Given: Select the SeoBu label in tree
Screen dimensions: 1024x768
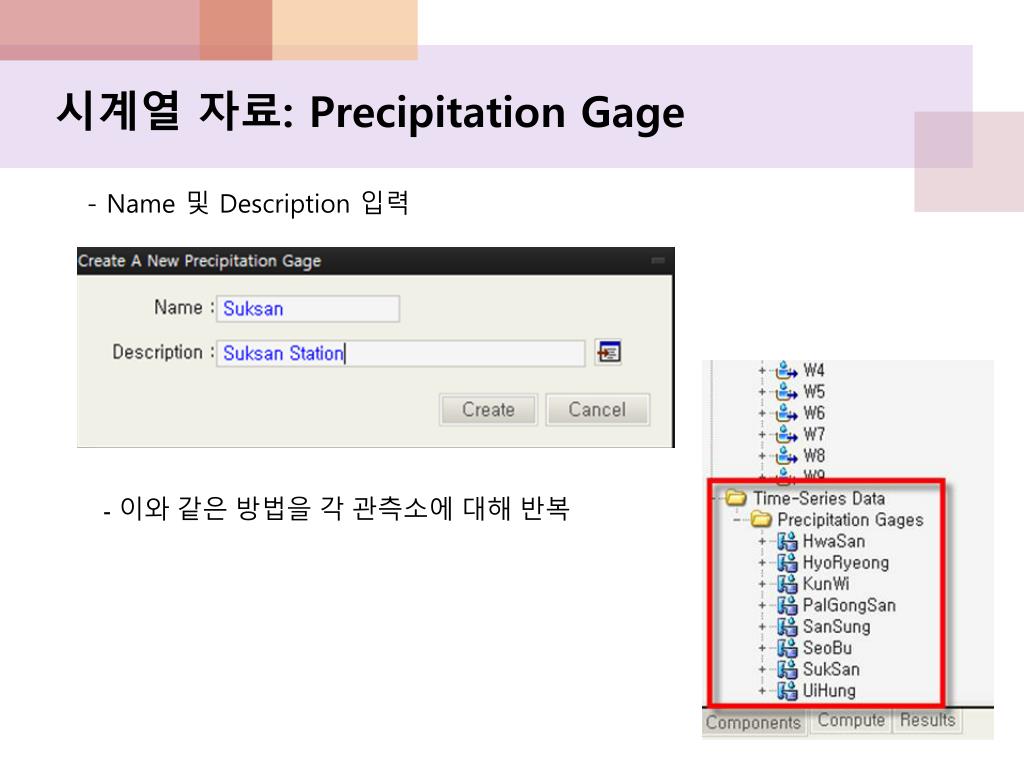Looking at the screenshot, I should (x=827, y=648).
